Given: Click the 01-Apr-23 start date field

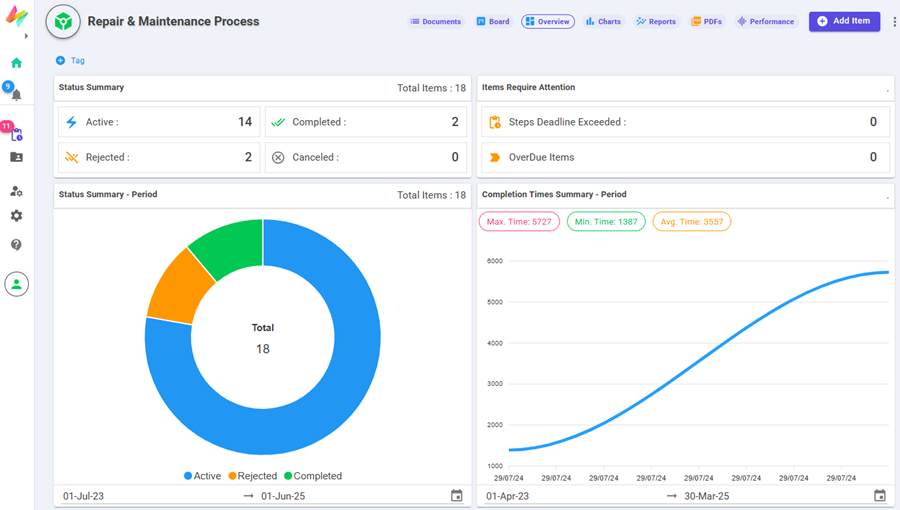Looking at the screenshot, I should (508, 496).
